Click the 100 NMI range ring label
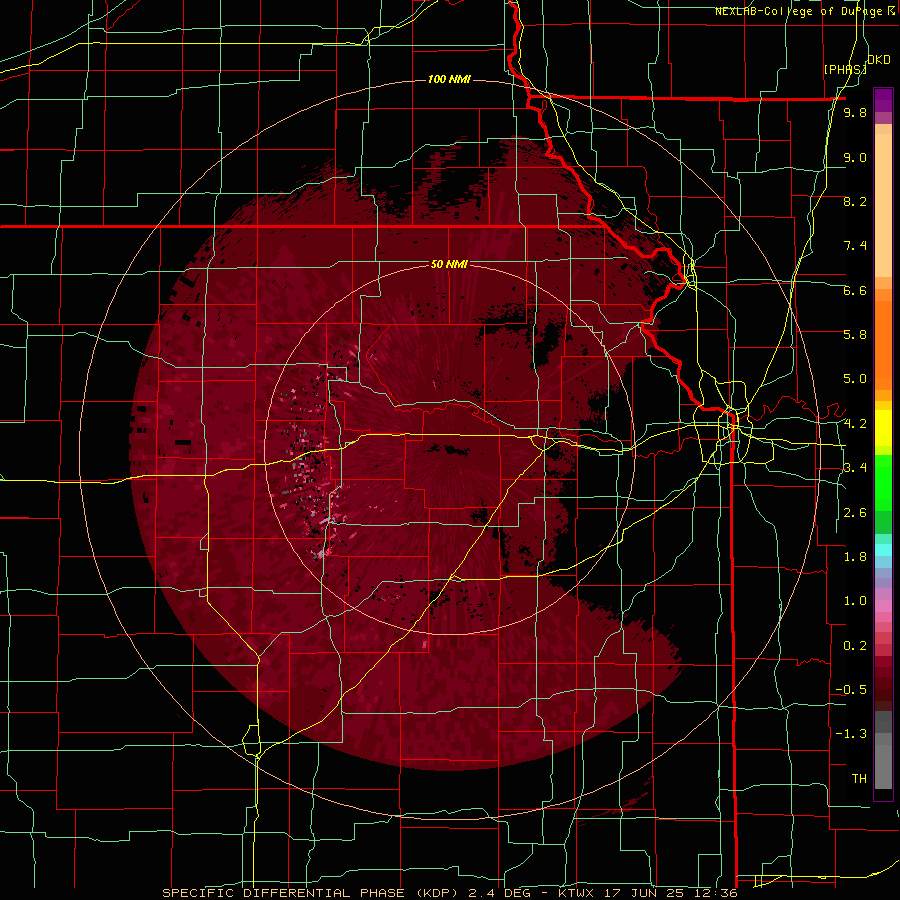Image resolution: width=900 pixels, height=900 pixels. (x=449, y=79)
